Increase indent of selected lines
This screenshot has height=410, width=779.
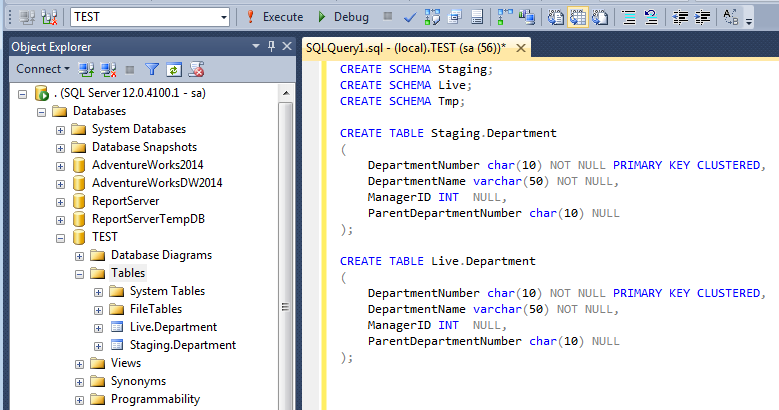[702, 17]
